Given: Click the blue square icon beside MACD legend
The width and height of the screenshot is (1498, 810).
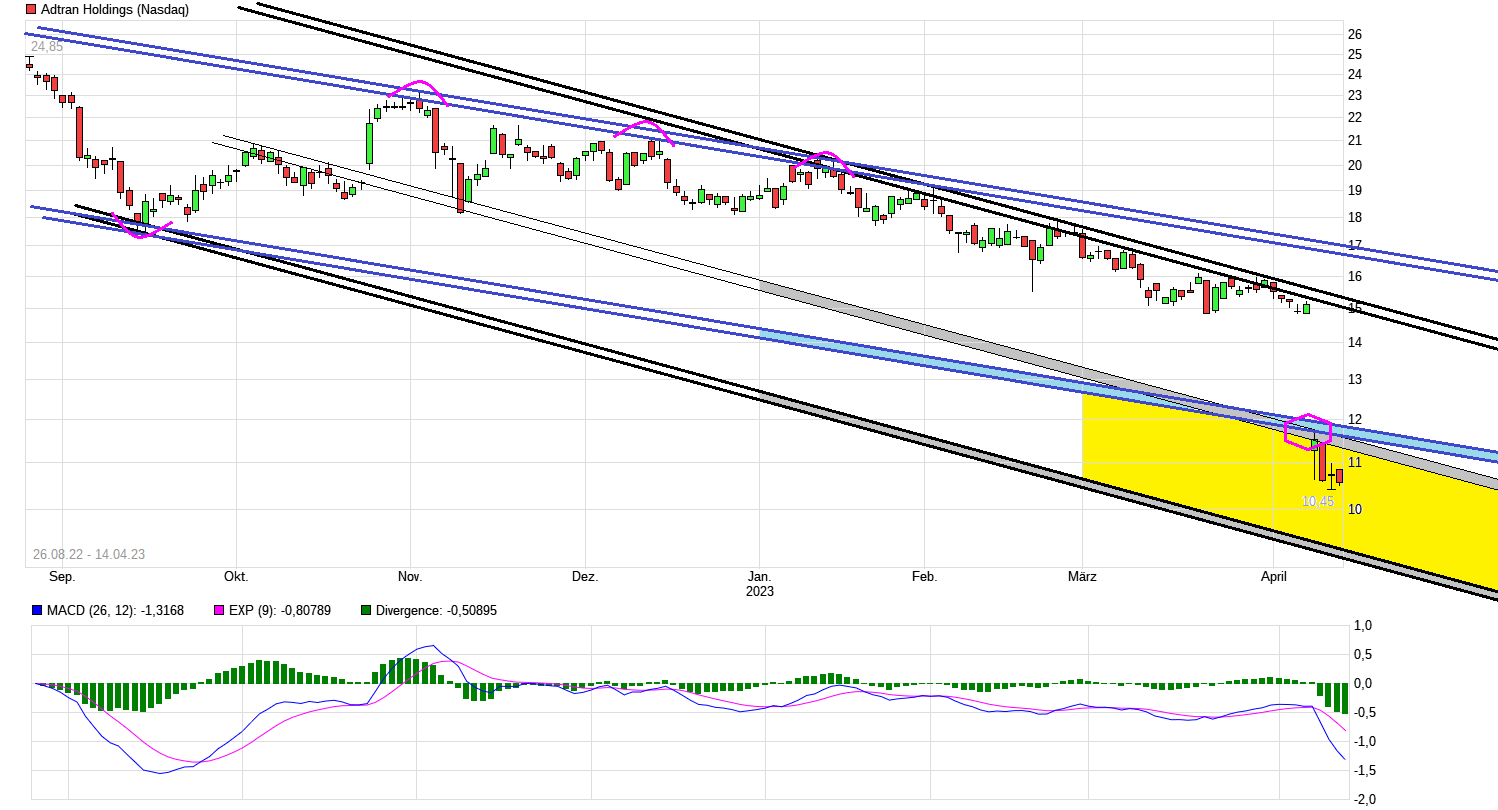Looking at the screenshot, I should (35, 610).
